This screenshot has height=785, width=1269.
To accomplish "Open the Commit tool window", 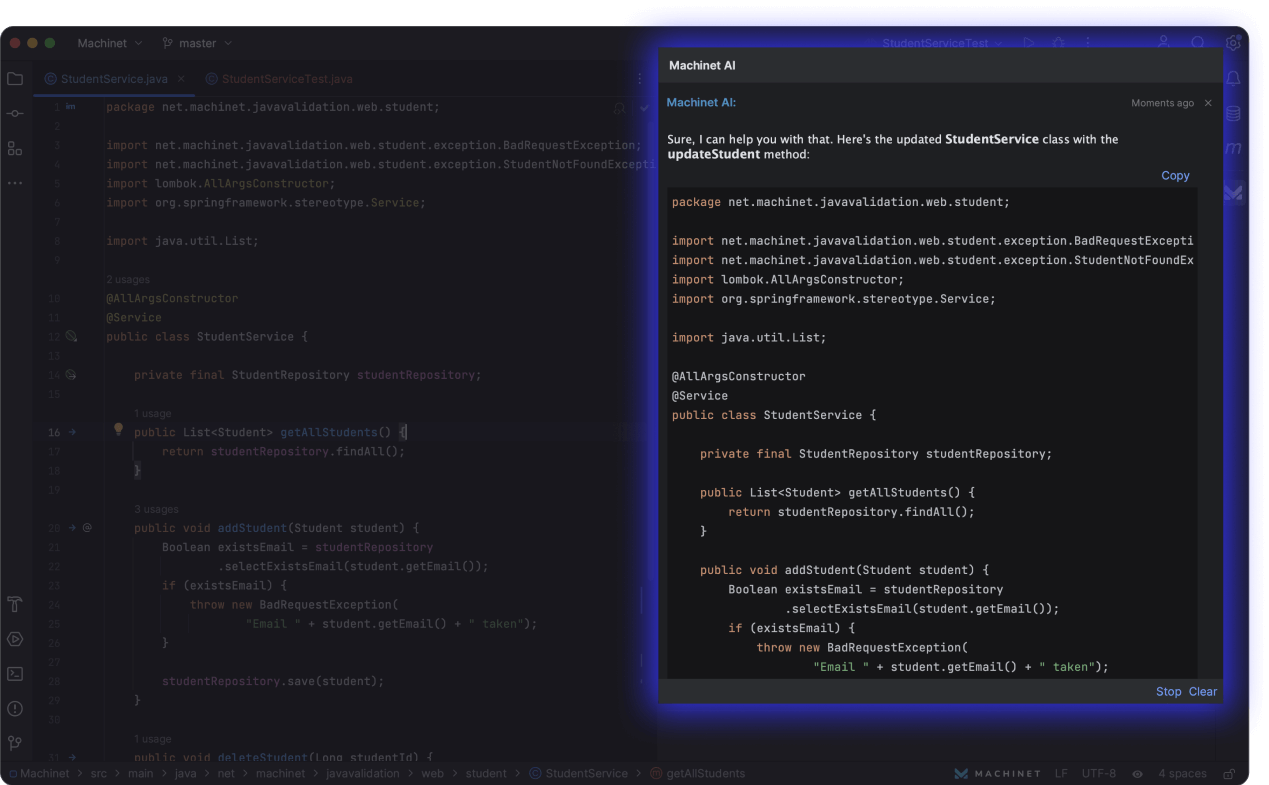I will (15, 114).
